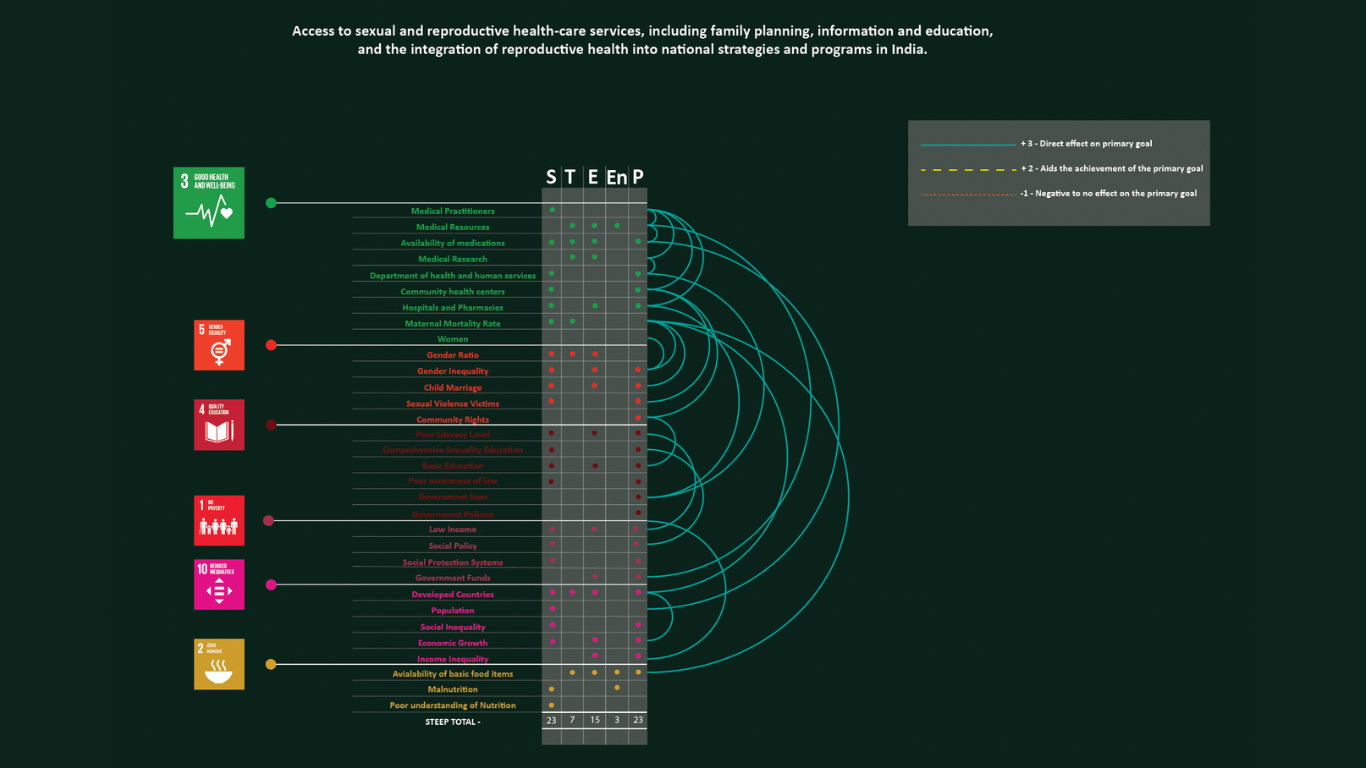Viewport: 1366px width, 768px height.
Task: Click the SDG 10 Reduced Inequalities icon
Action: [219, 584]
